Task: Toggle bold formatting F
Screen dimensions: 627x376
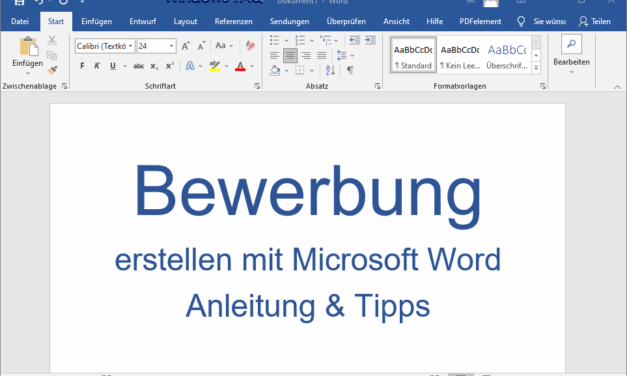Action: [x=82, y=66]
